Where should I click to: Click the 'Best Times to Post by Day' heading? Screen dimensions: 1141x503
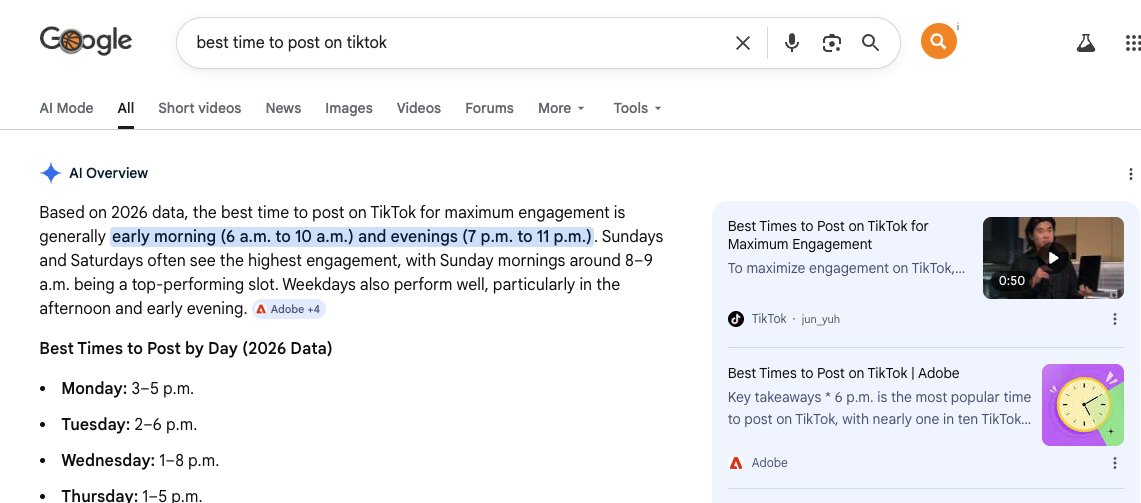(x=186, y=349)
